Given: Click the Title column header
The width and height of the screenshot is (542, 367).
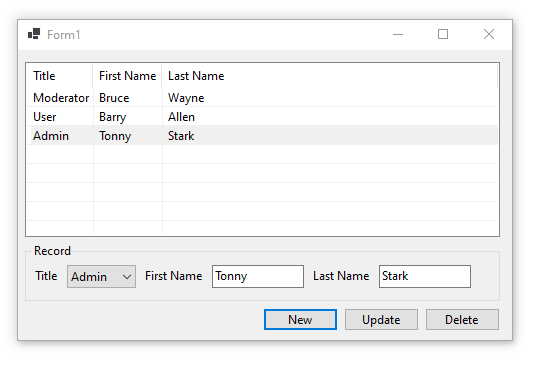Looking at the screenshot, I should 59,76.
